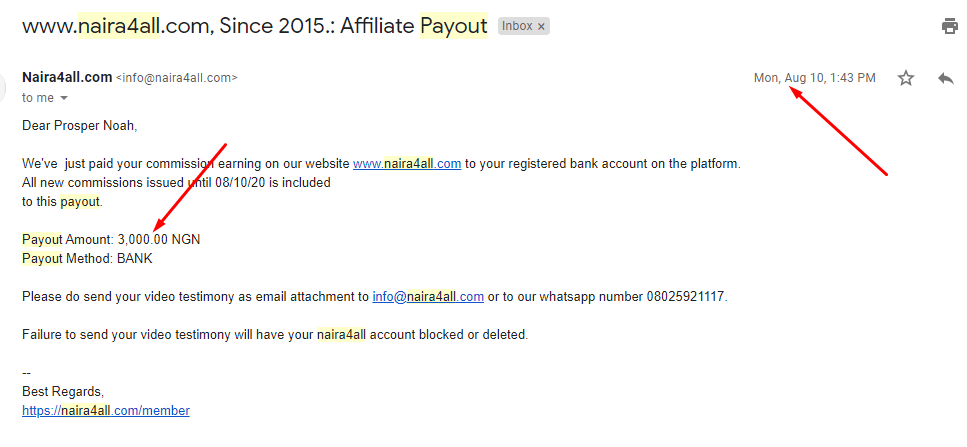Click the reply arrow icon
Image resolution: width=967 pixels, height=447 pixels.
pos(946,78)
